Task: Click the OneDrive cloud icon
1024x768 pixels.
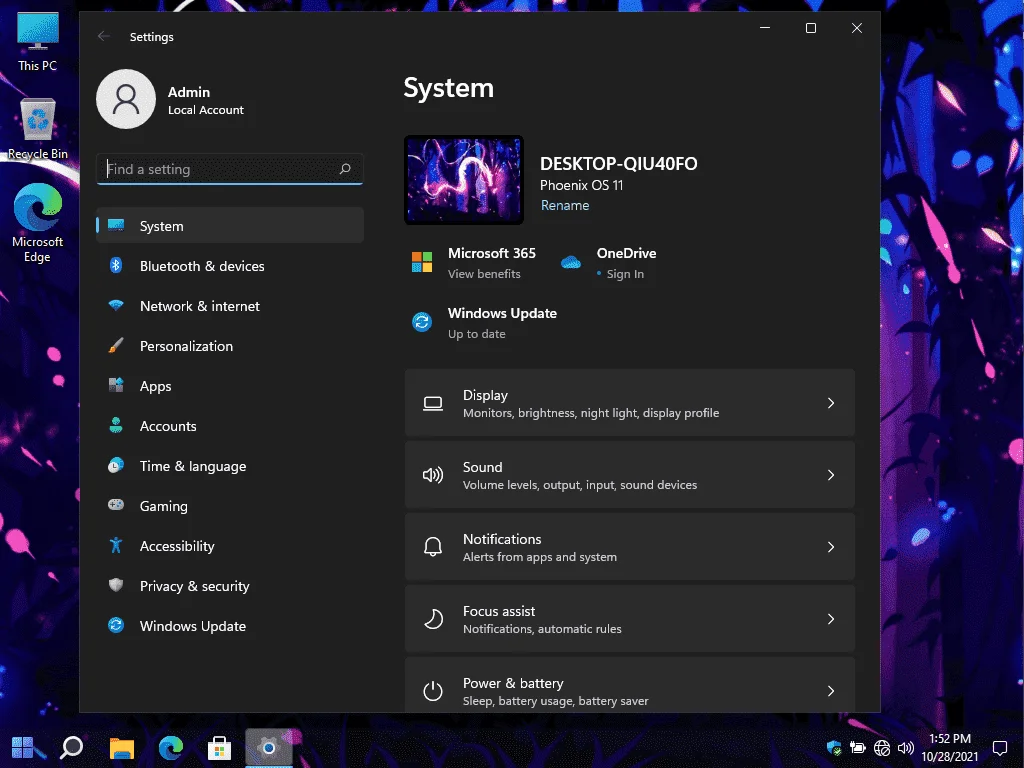Action: pyautogui.click(x=571, y=263)
